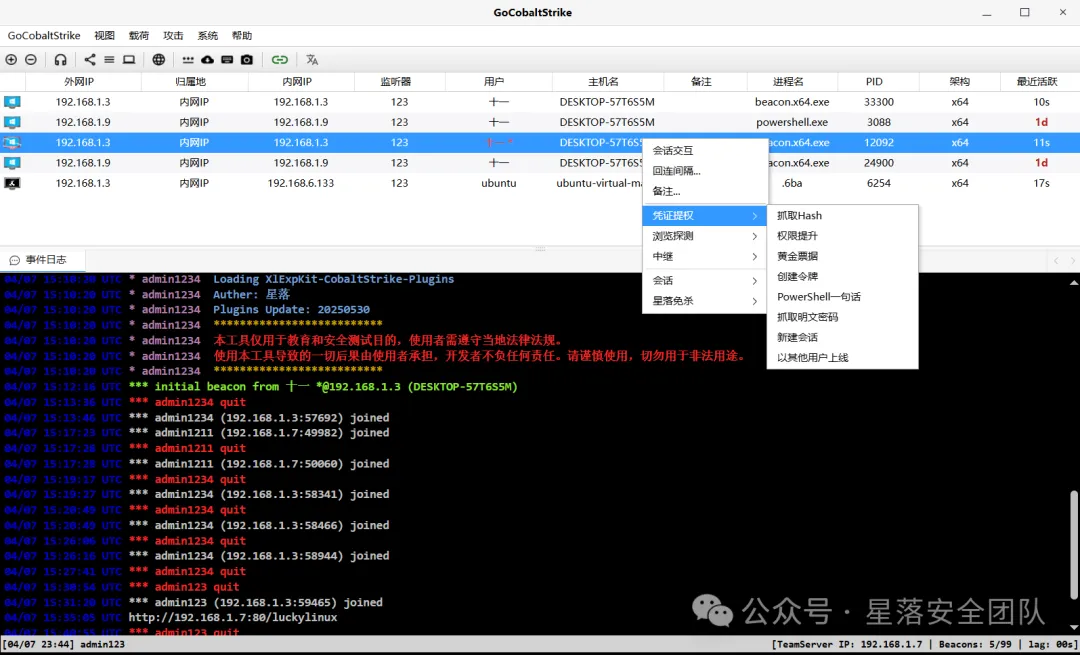This screenshot has width=1080, height=655.
Task: Click PID 33300 cell
Action: tap(878, 102)
